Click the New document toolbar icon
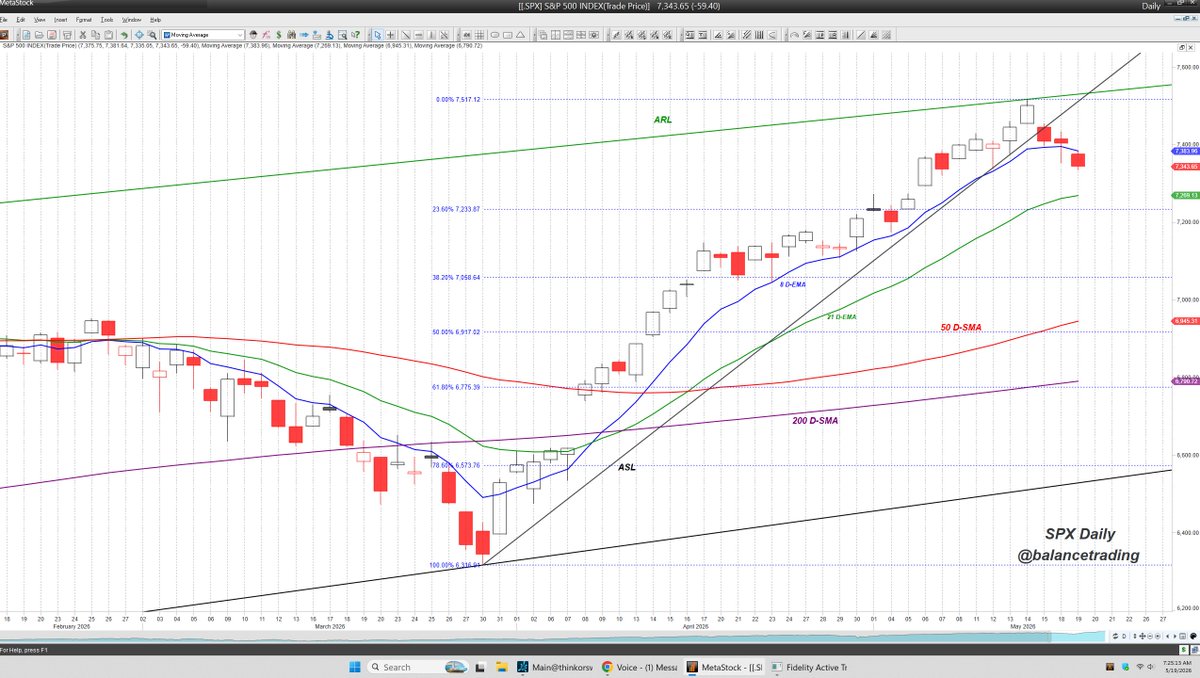 point(26,35)
